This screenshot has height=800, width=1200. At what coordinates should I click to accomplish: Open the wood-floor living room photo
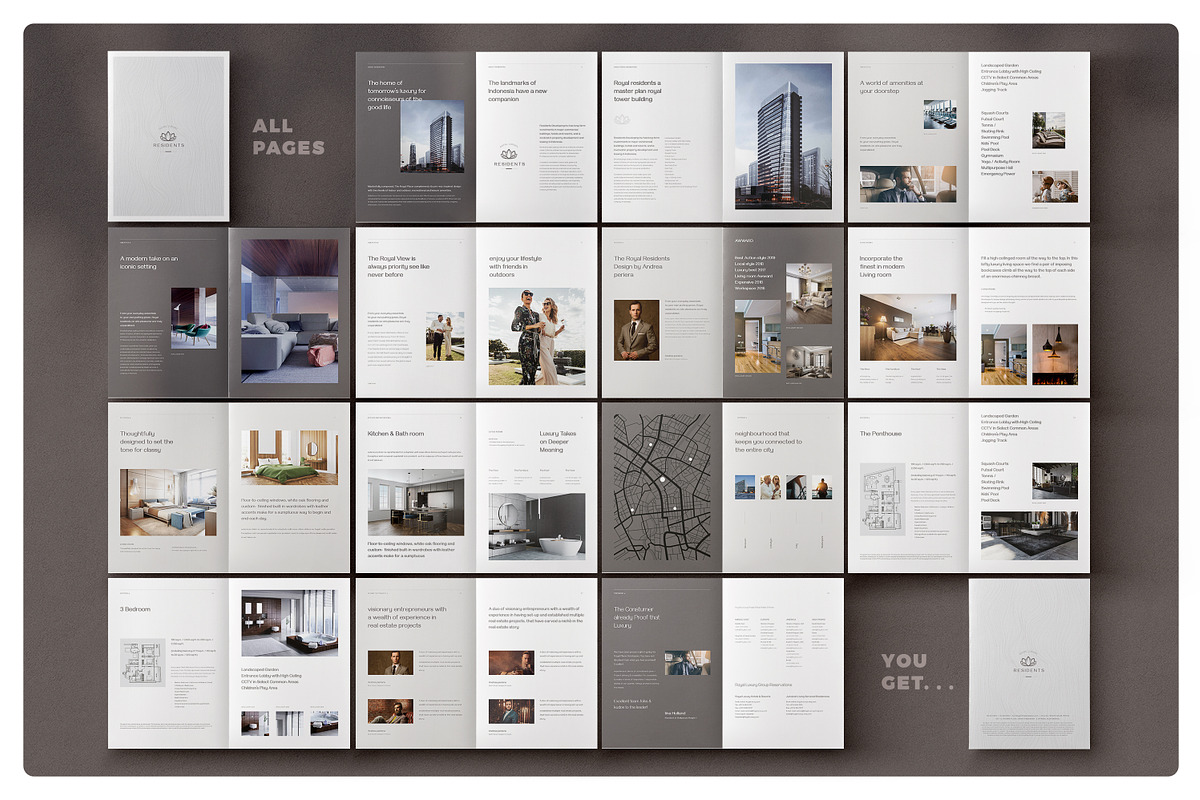point(907,327)
